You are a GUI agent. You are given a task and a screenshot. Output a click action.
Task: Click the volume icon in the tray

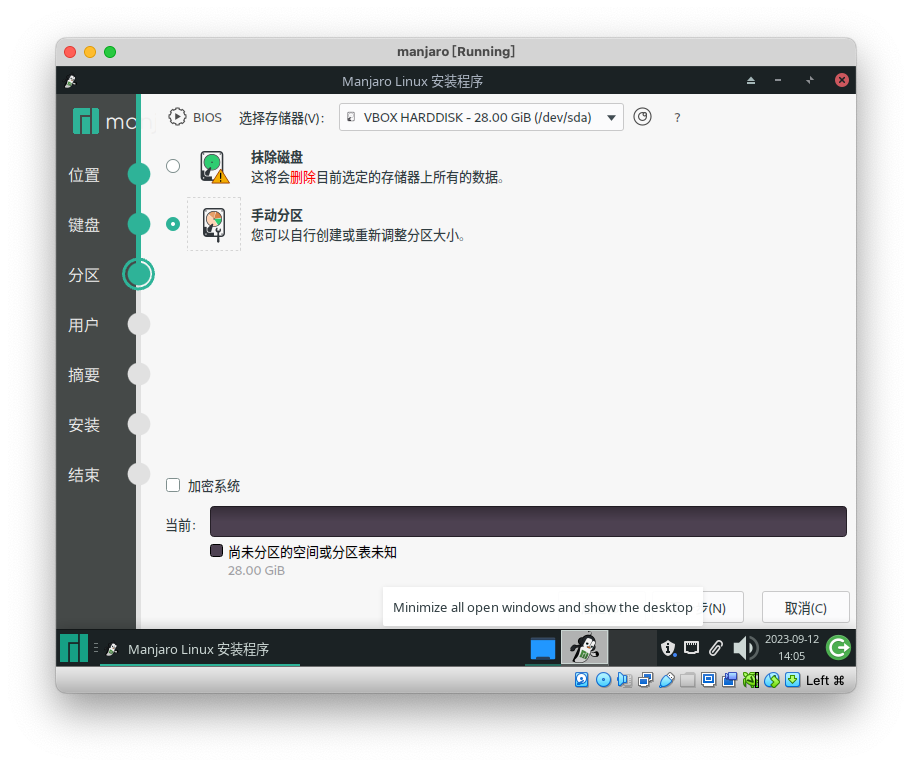click(745, 647)
